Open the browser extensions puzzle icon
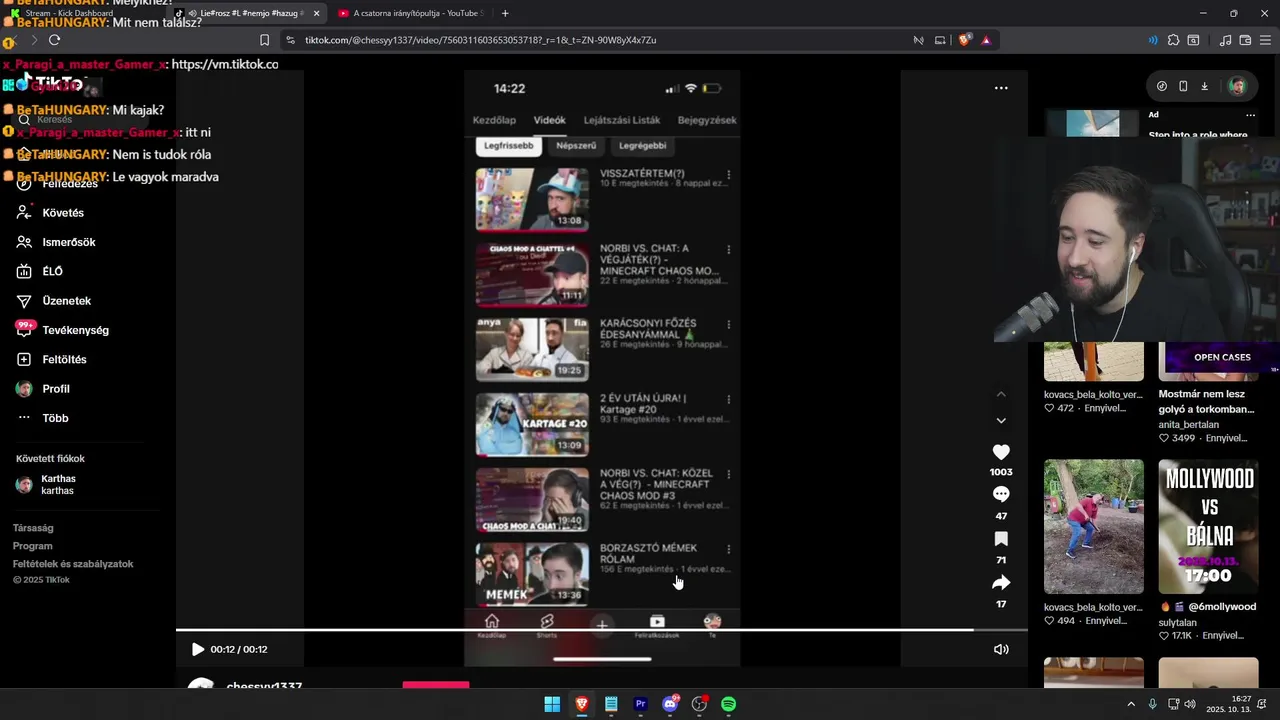This screenshot has width=1280, height=720. 1173,40
